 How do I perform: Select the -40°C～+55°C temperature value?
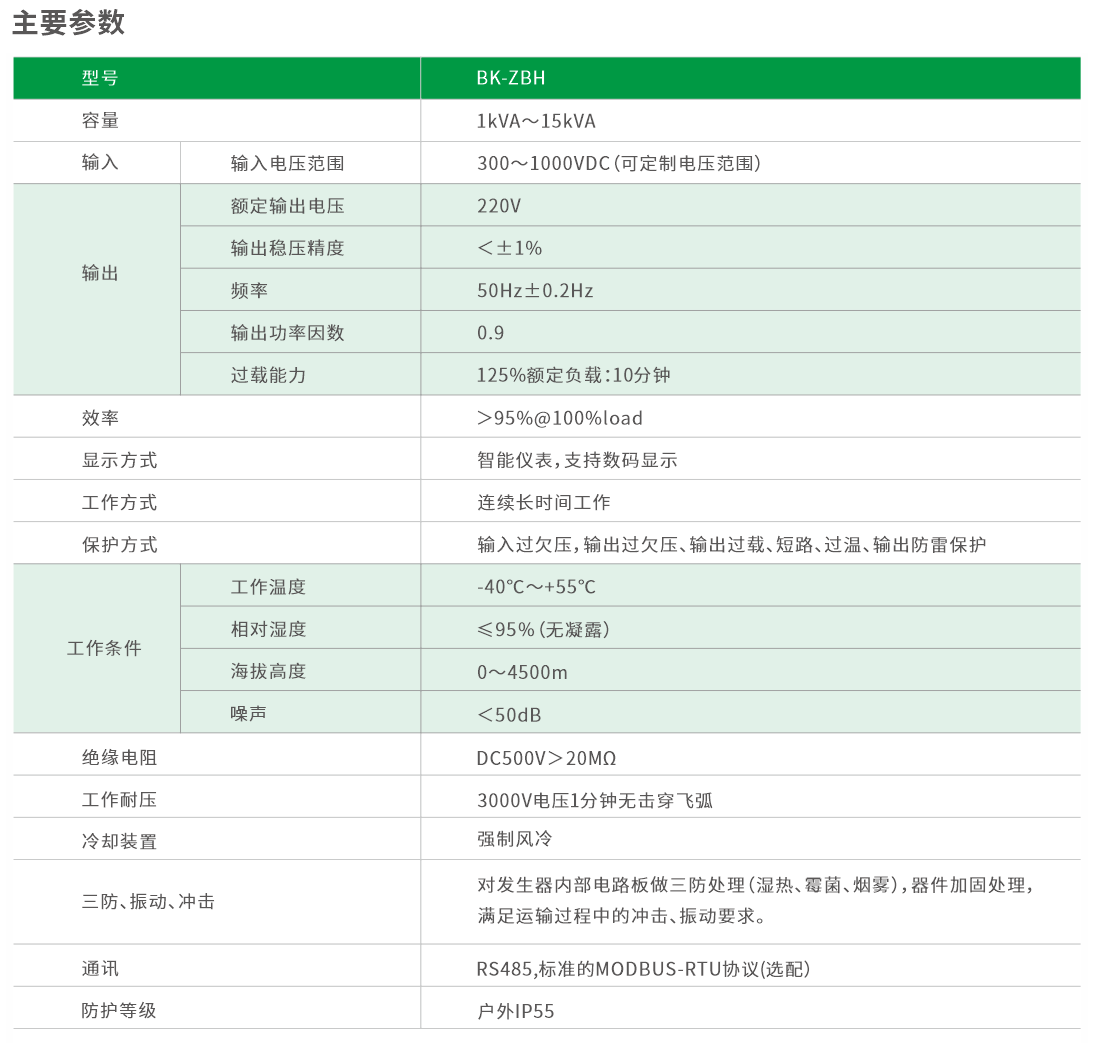pos(536,587)
